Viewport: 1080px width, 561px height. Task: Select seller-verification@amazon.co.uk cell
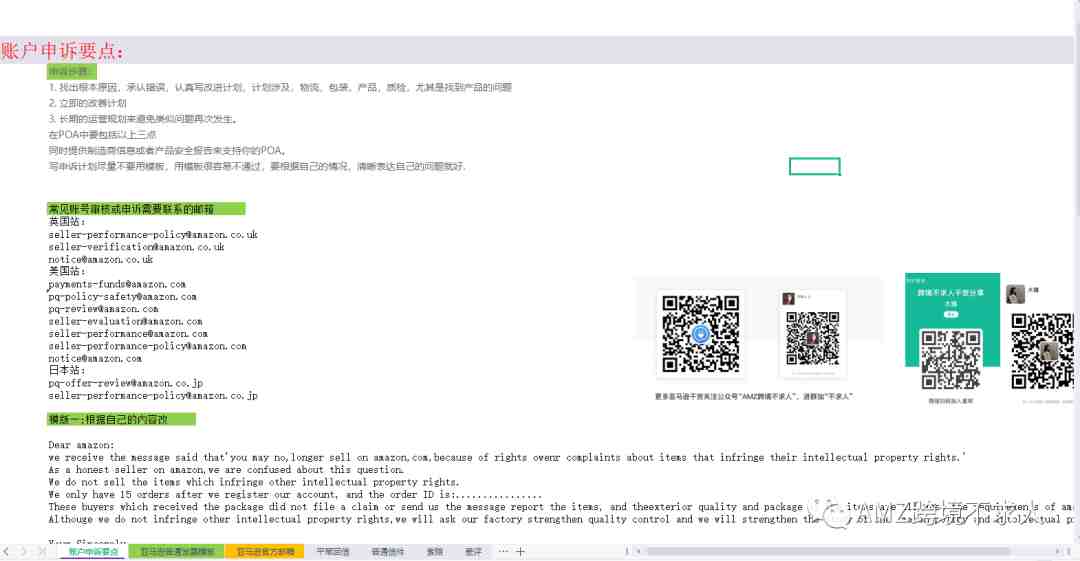coord(136,247)
